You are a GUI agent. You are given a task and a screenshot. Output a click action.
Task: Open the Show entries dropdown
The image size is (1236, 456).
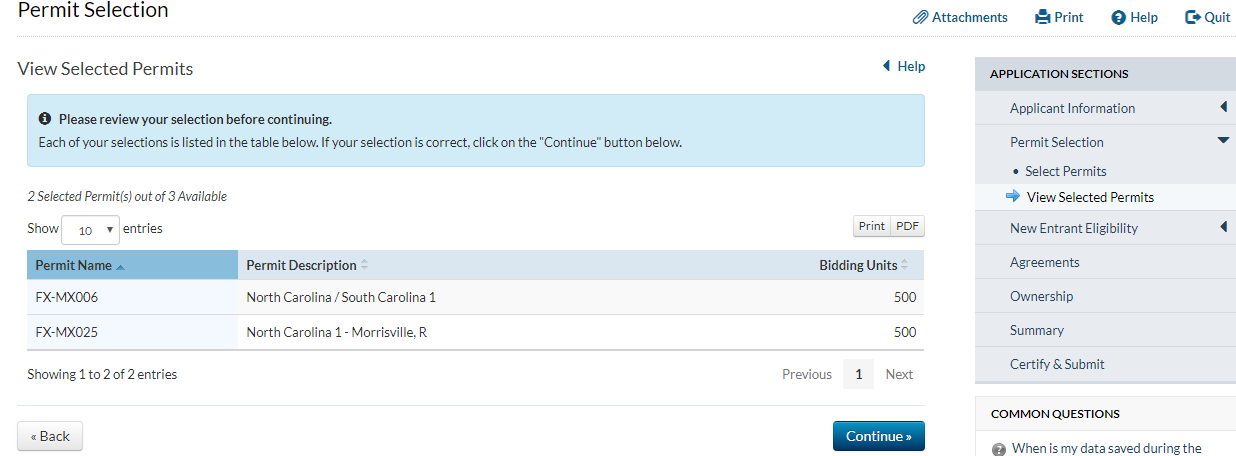coord(90,229)
